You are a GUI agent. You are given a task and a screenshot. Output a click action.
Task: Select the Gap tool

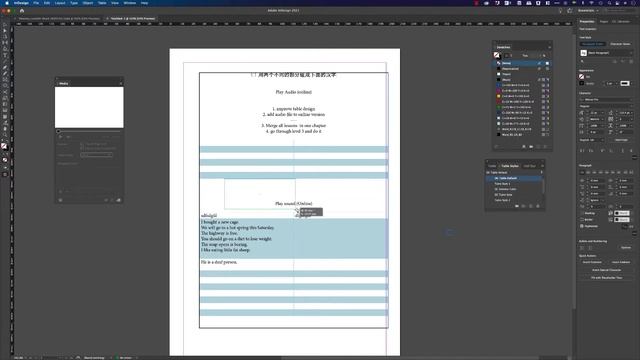(5, 43)
